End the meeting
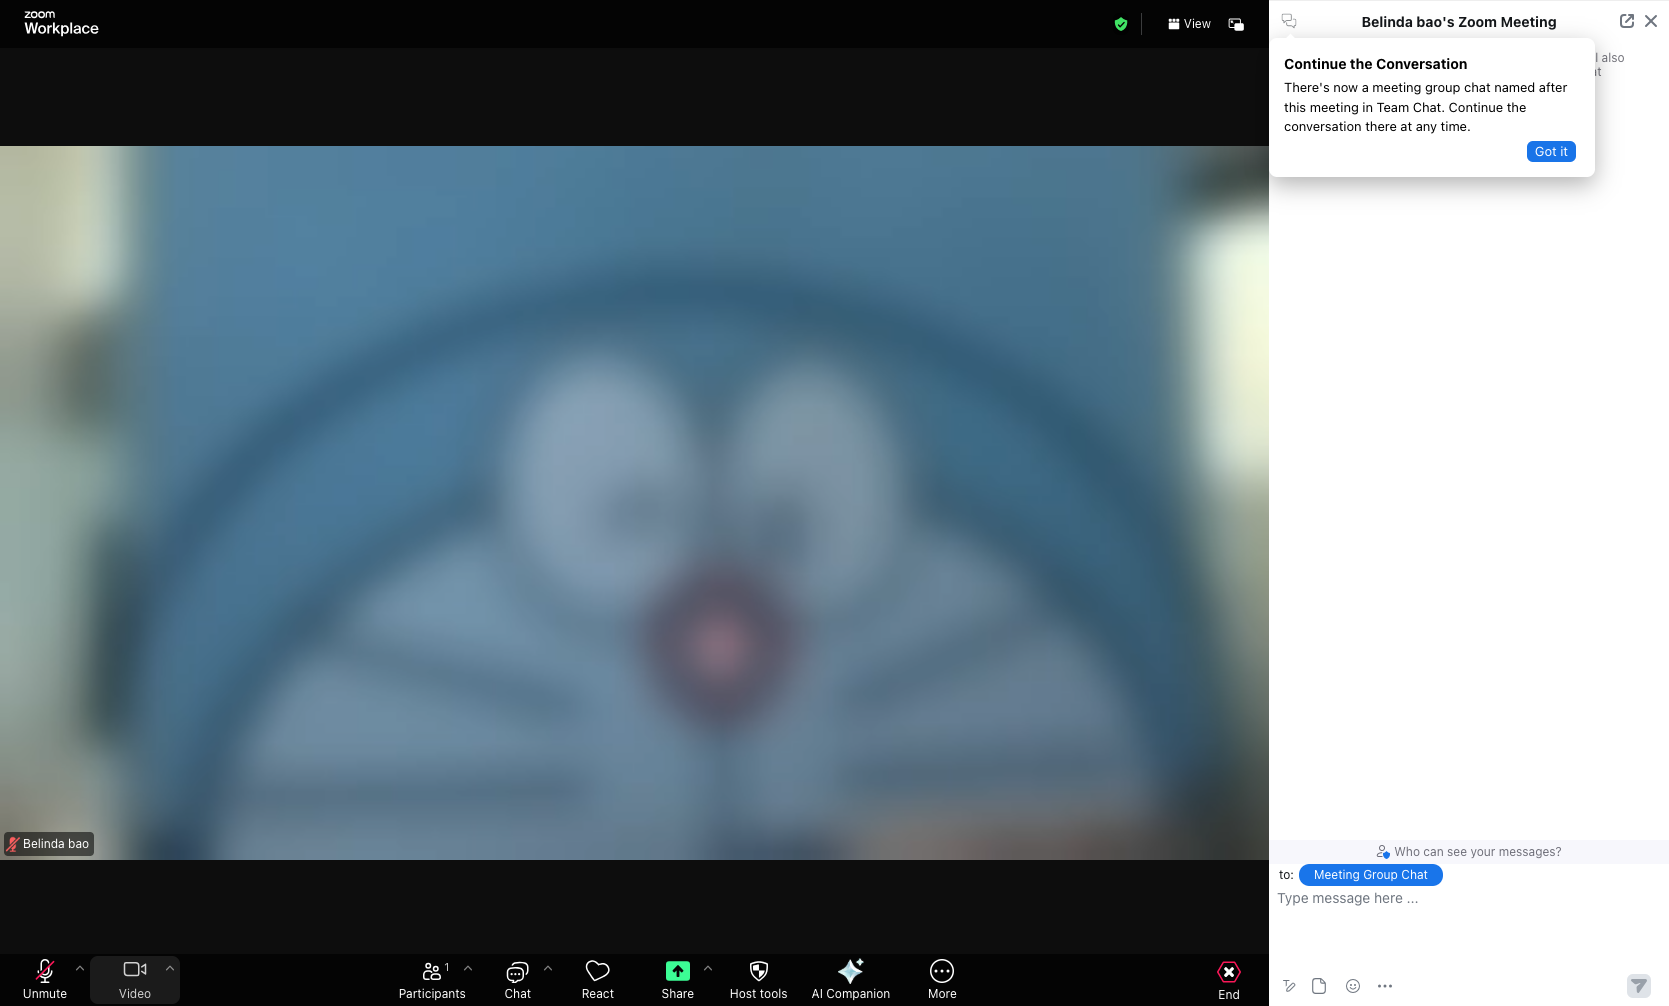 pyautogui.click(x=1229, y=980)
